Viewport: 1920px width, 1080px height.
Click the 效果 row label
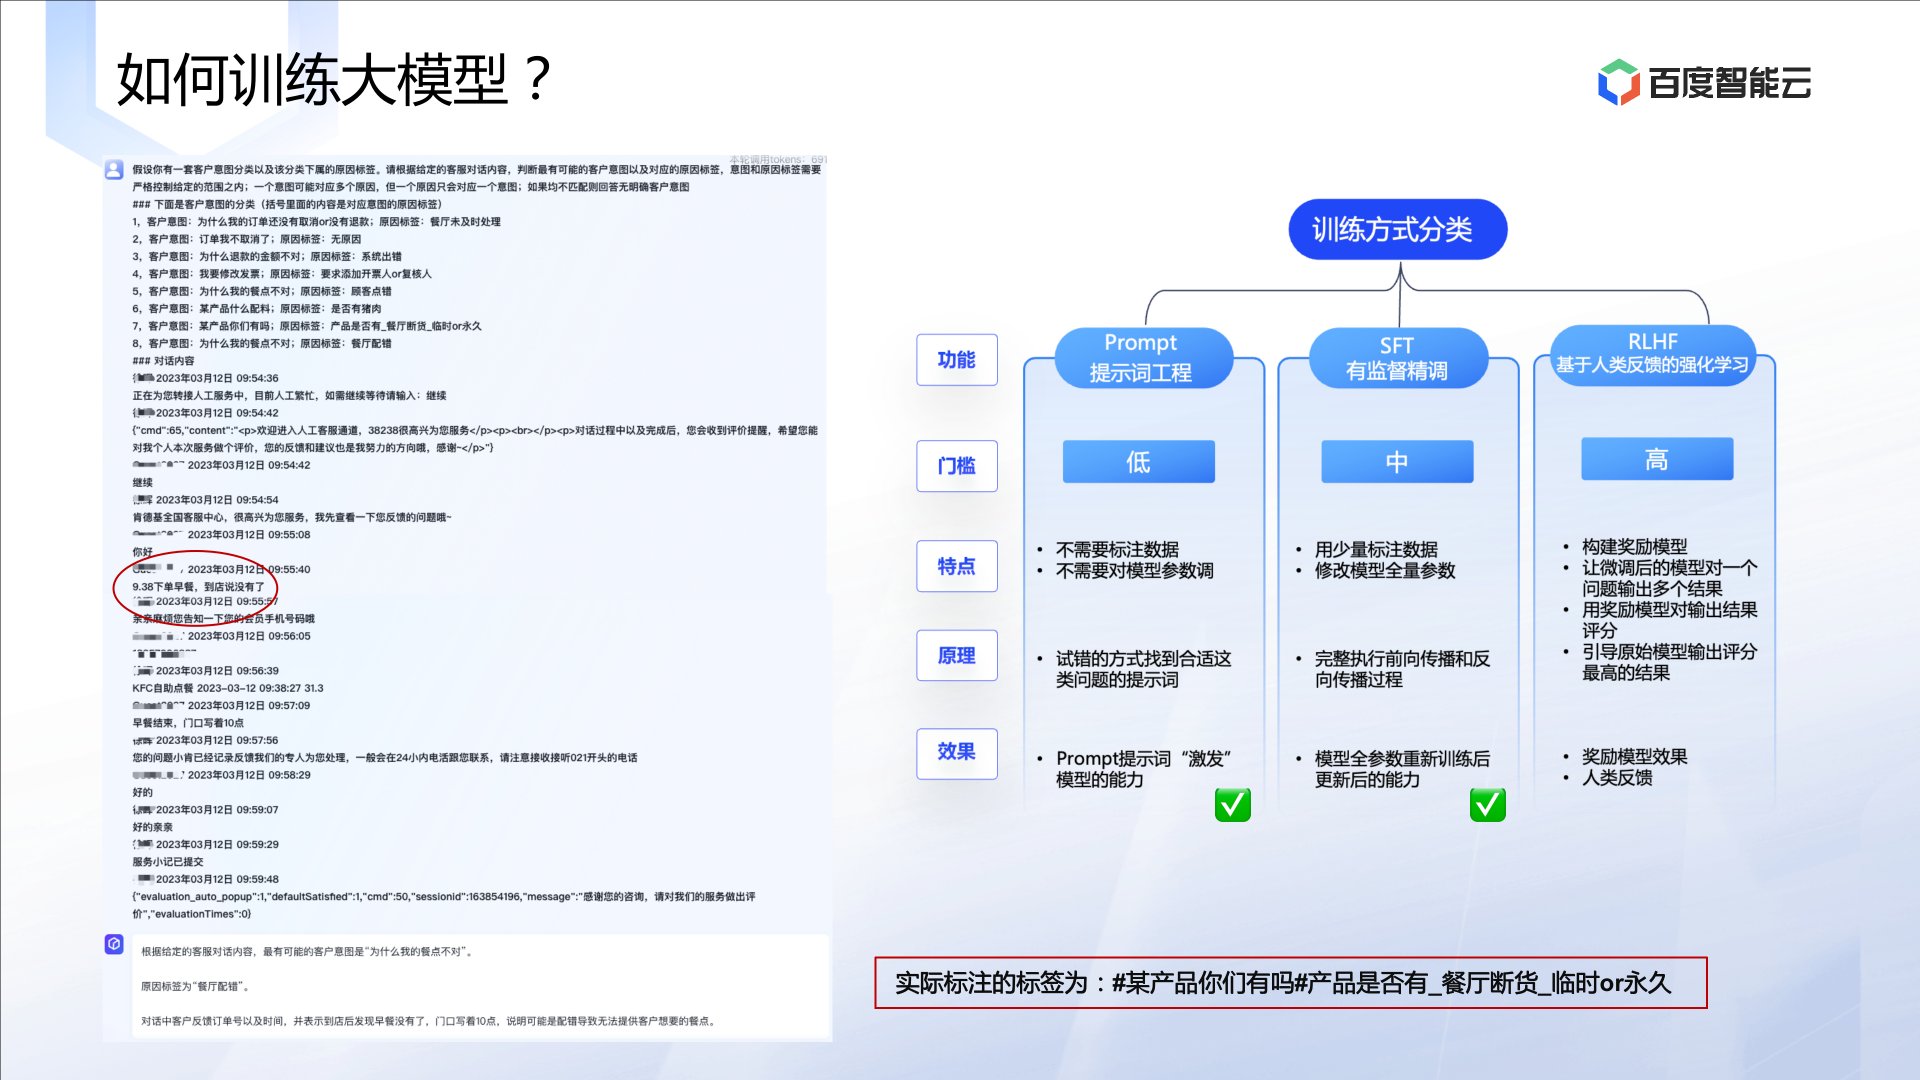(x=957, y=752)
